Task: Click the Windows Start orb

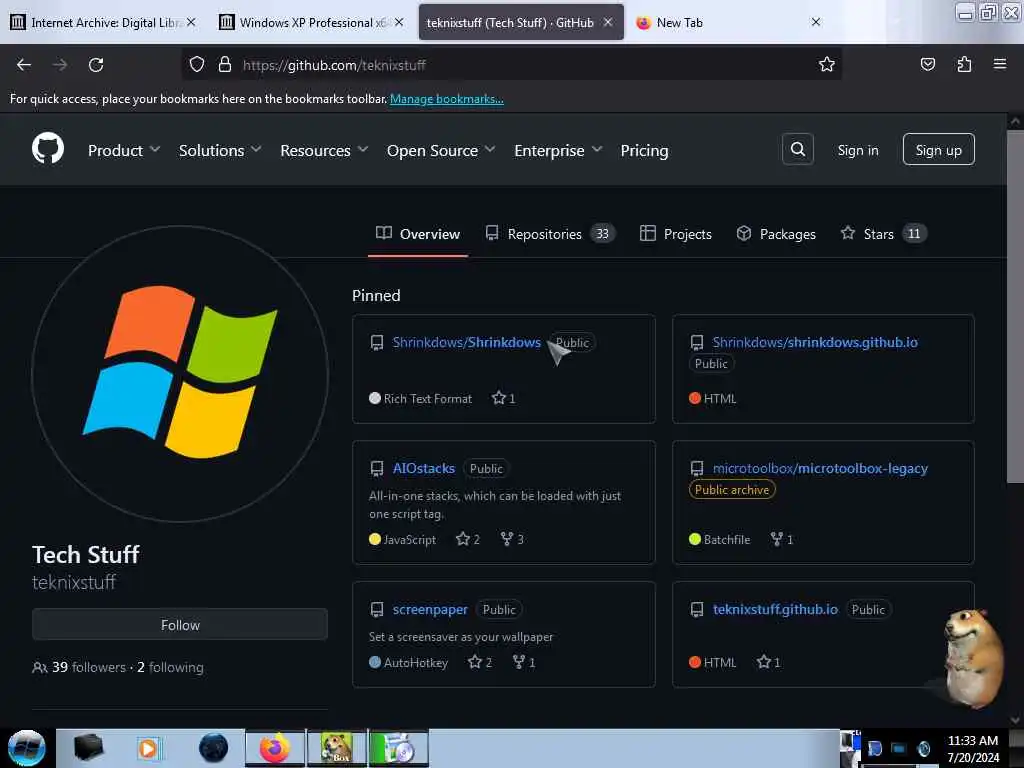Action: click(26, 748)
